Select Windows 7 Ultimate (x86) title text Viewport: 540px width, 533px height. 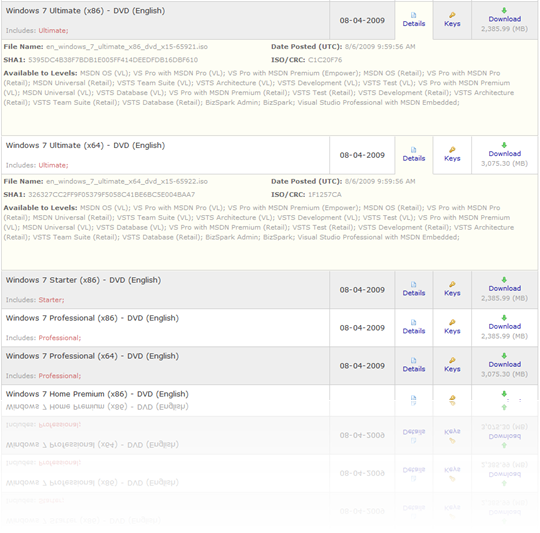[x=85, y=11]
